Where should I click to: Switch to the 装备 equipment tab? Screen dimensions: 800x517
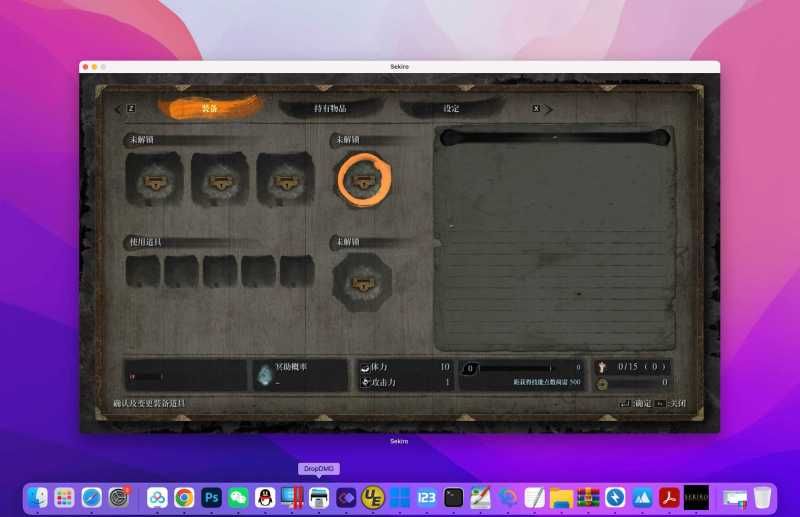click(210, 108)
